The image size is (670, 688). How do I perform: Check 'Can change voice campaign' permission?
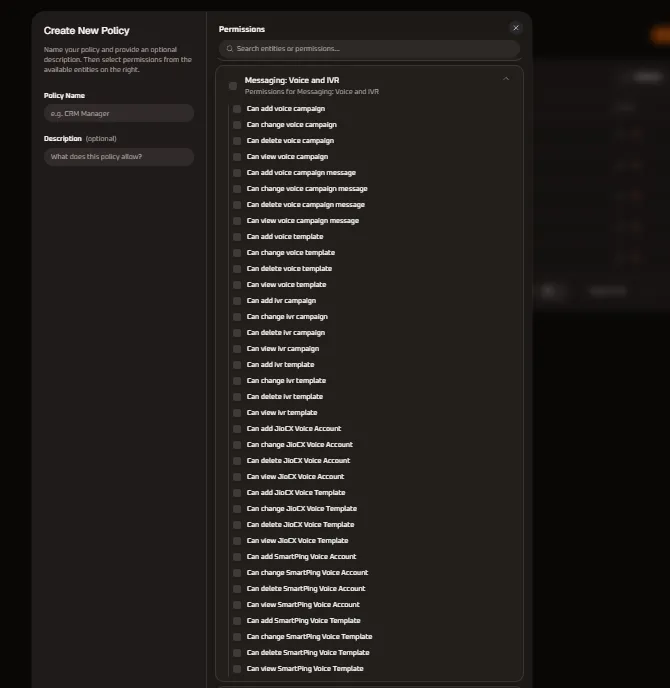237,125
